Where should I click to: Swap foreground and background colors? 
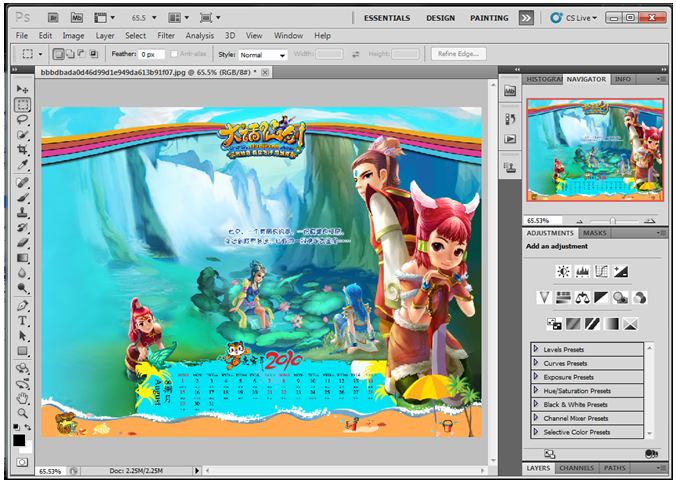point(28,427)
